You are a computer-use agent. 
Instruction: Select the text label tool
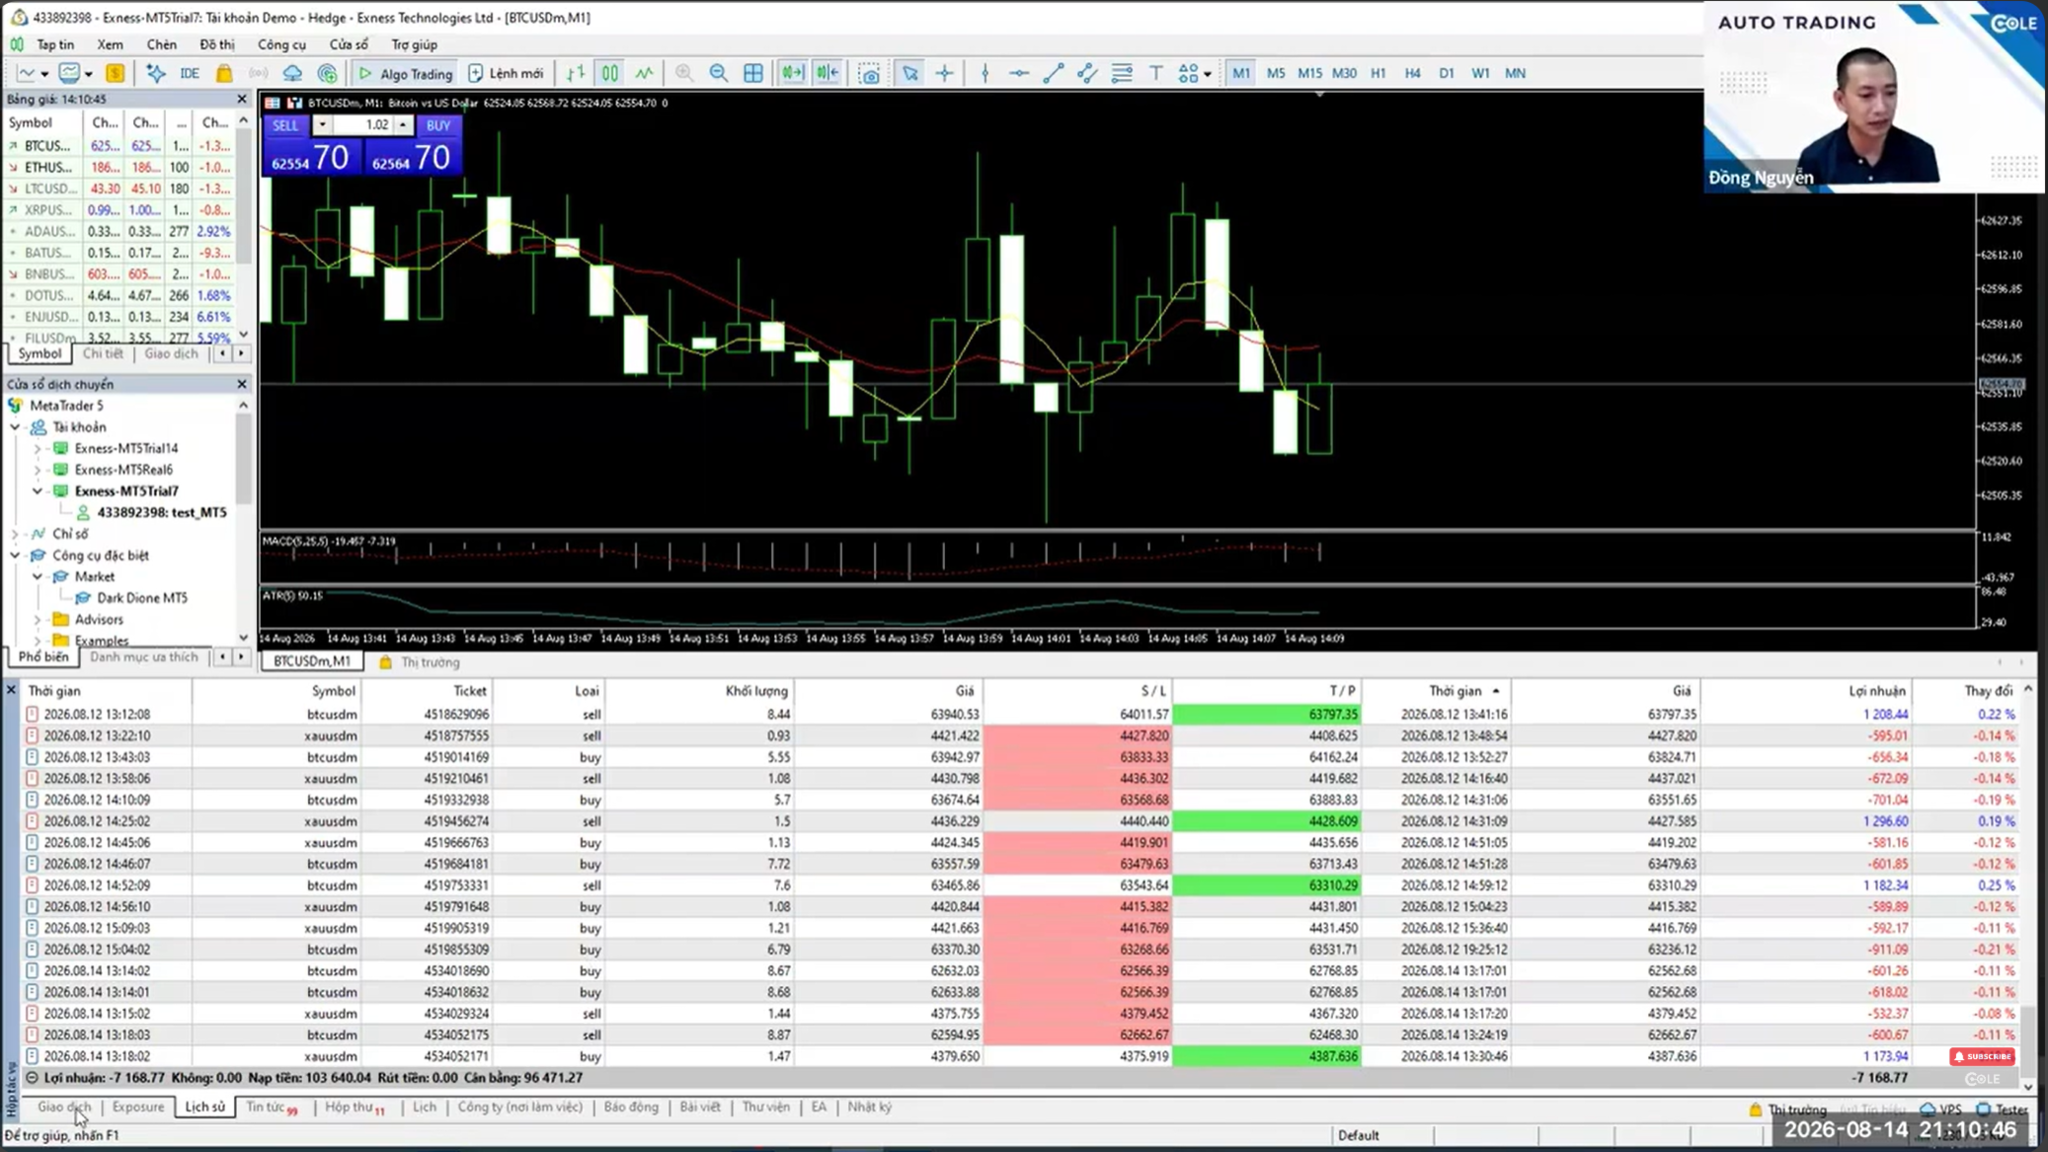(x=1156, y=73)
